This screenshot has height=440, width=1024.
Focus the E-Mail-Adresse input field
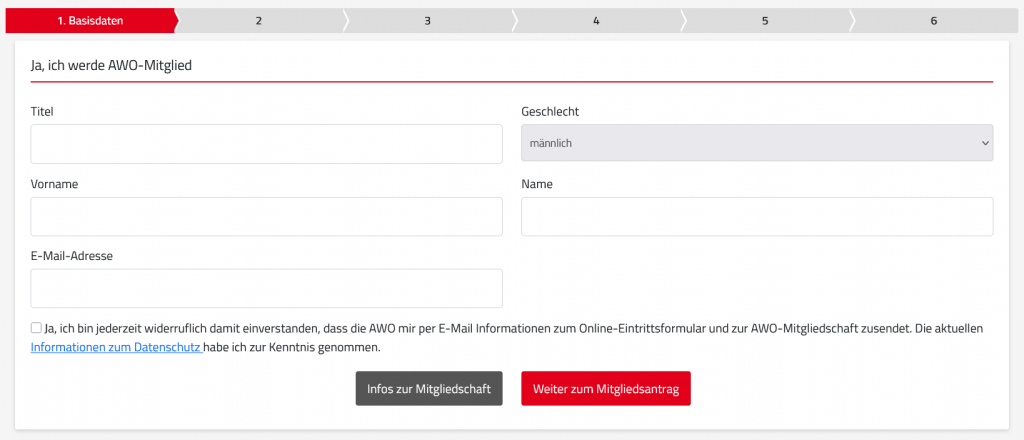tap(266, 288)
